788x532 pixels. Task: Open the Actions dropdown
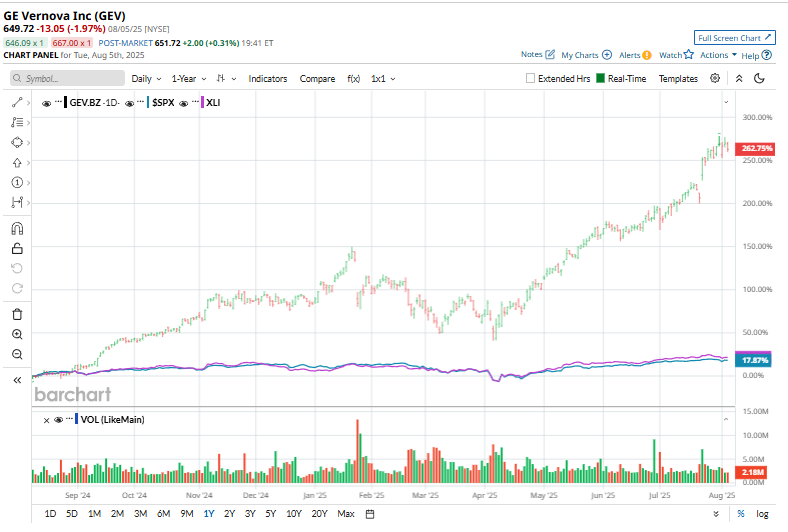719,55
